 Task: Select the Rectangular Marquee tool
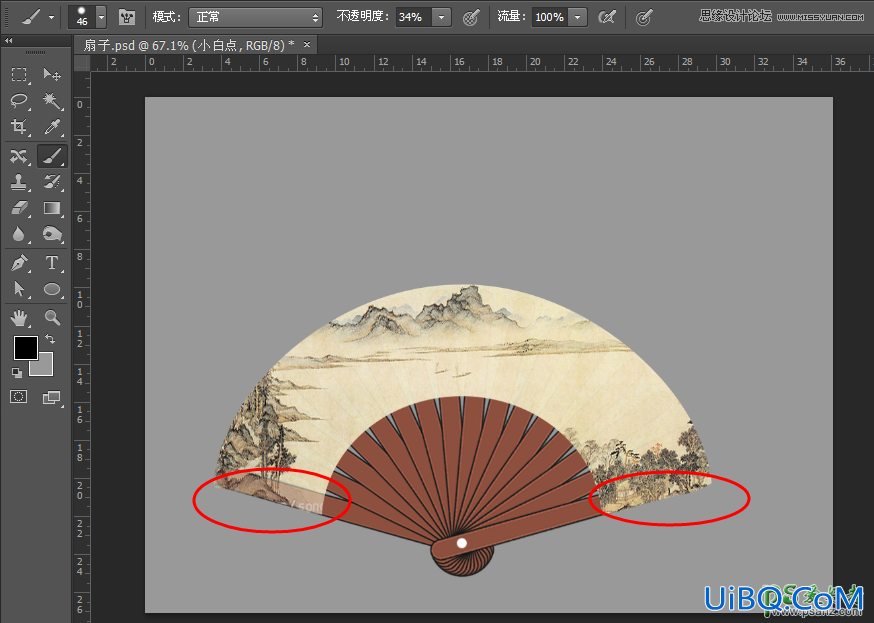point(19,75)
